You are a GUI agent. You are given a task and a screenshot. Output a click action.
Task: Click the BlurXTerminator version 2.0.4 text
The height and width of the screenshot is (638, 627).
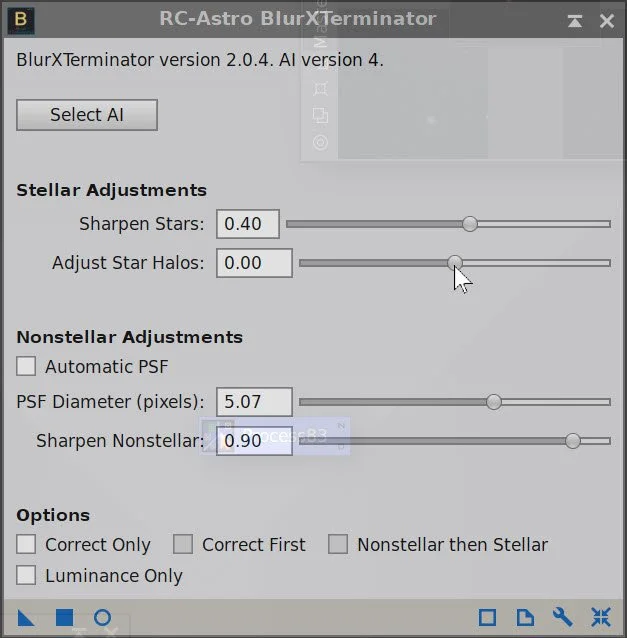pyautogui.click(x=200, y=60)
